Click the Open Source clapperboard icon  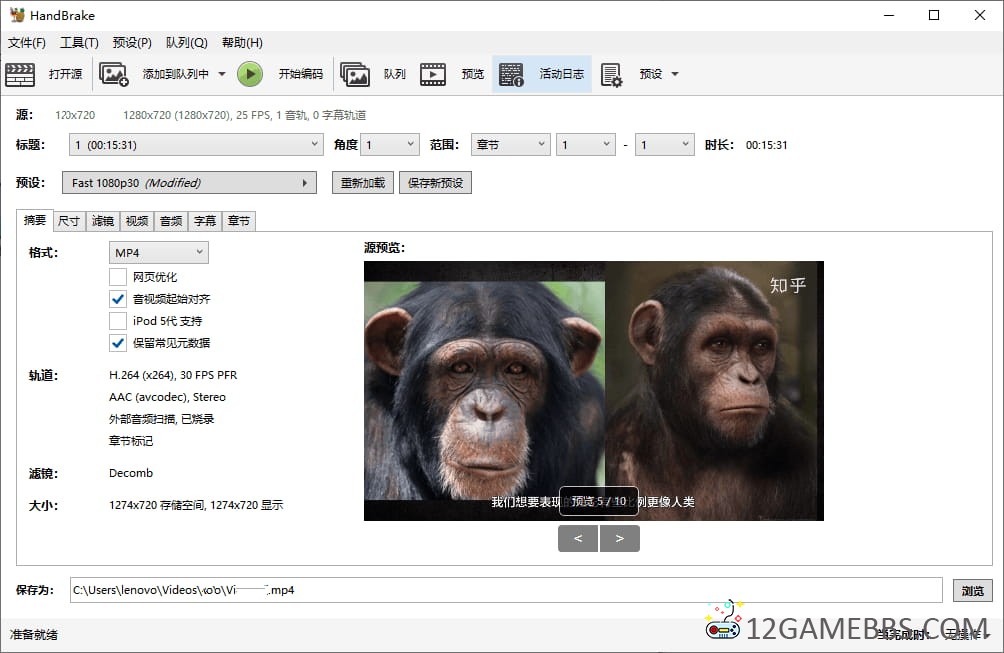20,74
